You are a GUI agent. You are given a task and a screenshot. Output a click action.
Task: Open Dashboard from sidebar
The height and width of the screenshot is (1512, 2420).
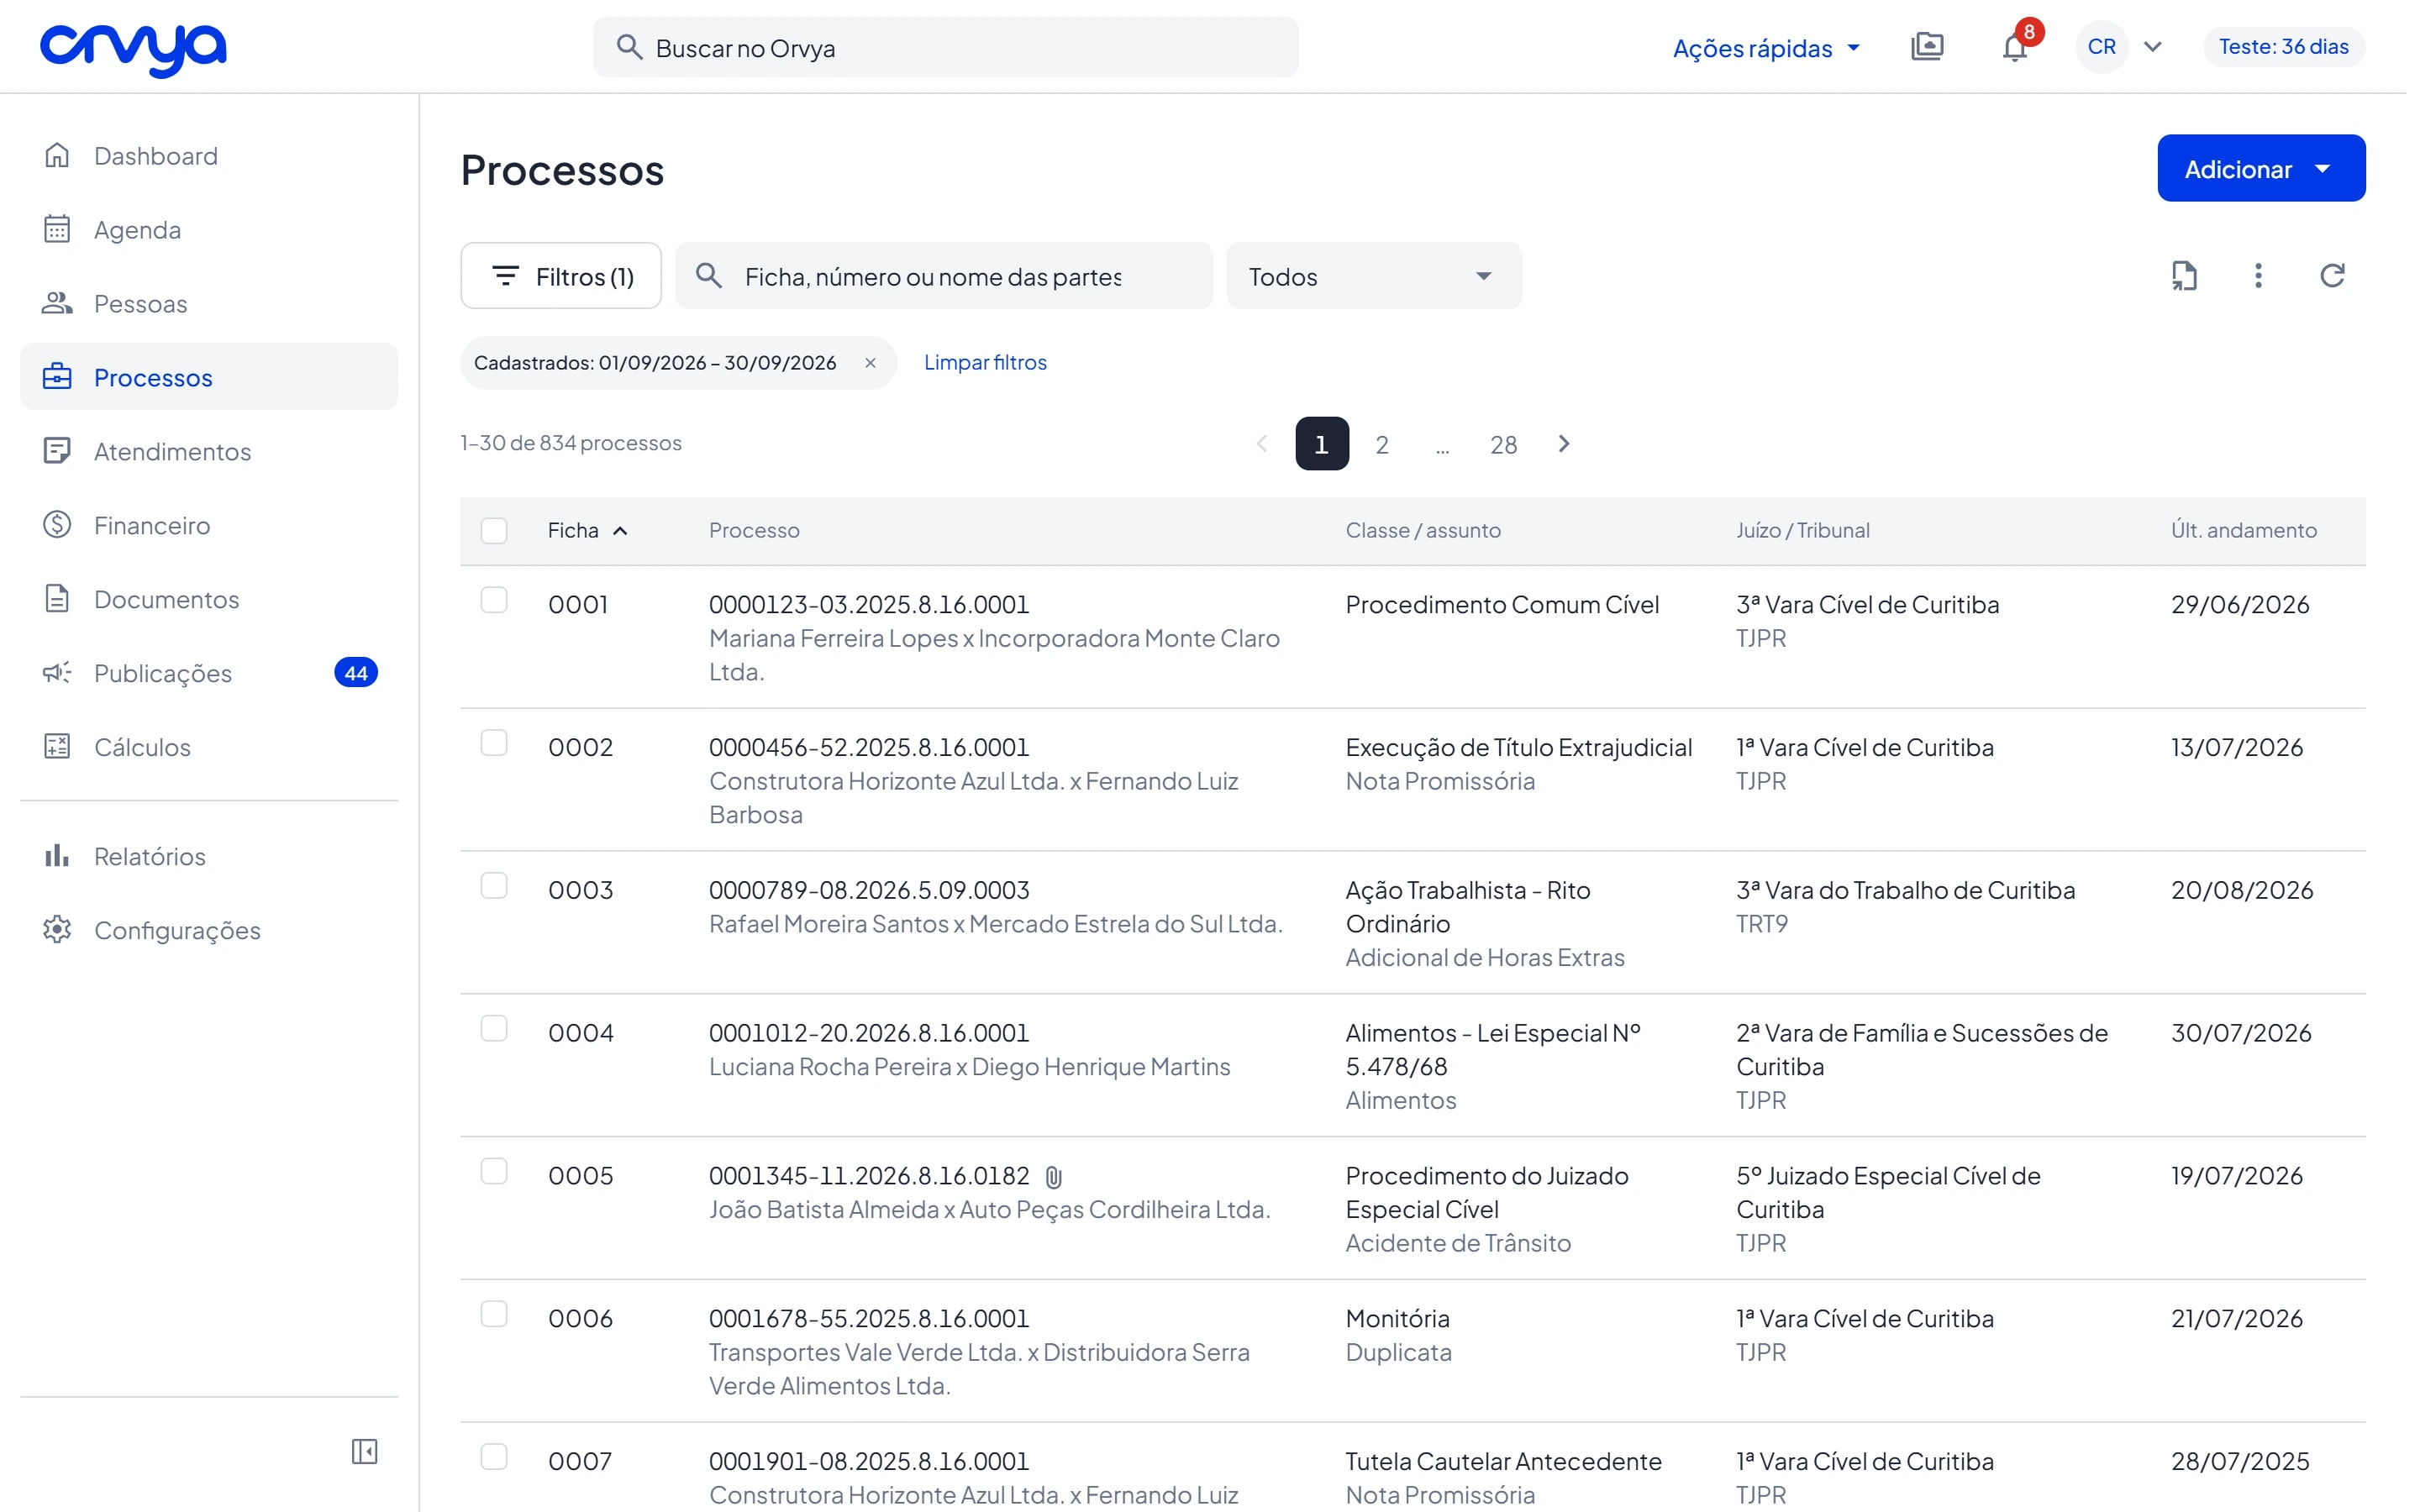[209, 156]
